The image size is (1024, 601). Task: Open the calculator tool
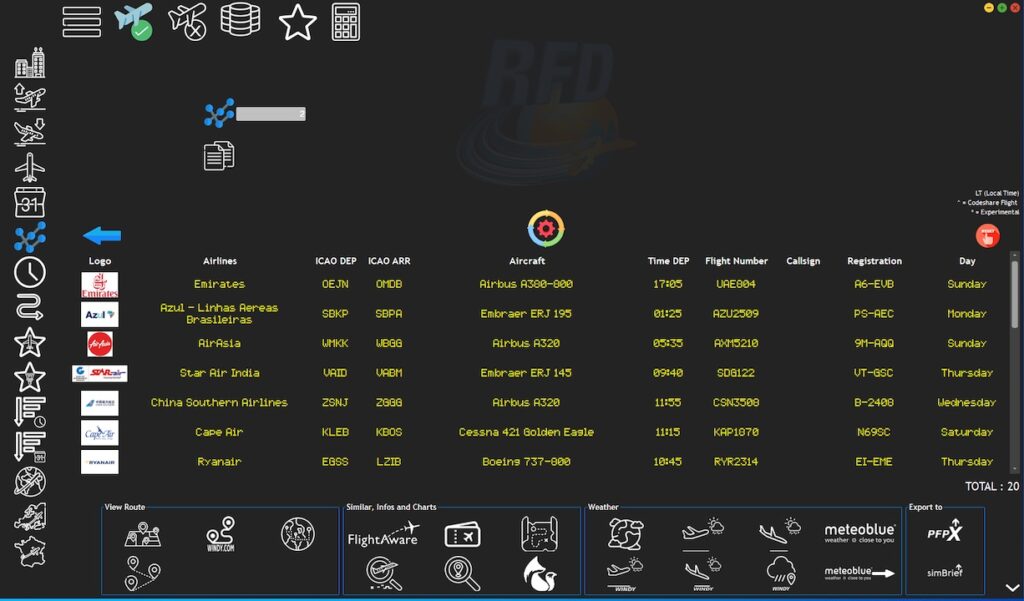345,22
